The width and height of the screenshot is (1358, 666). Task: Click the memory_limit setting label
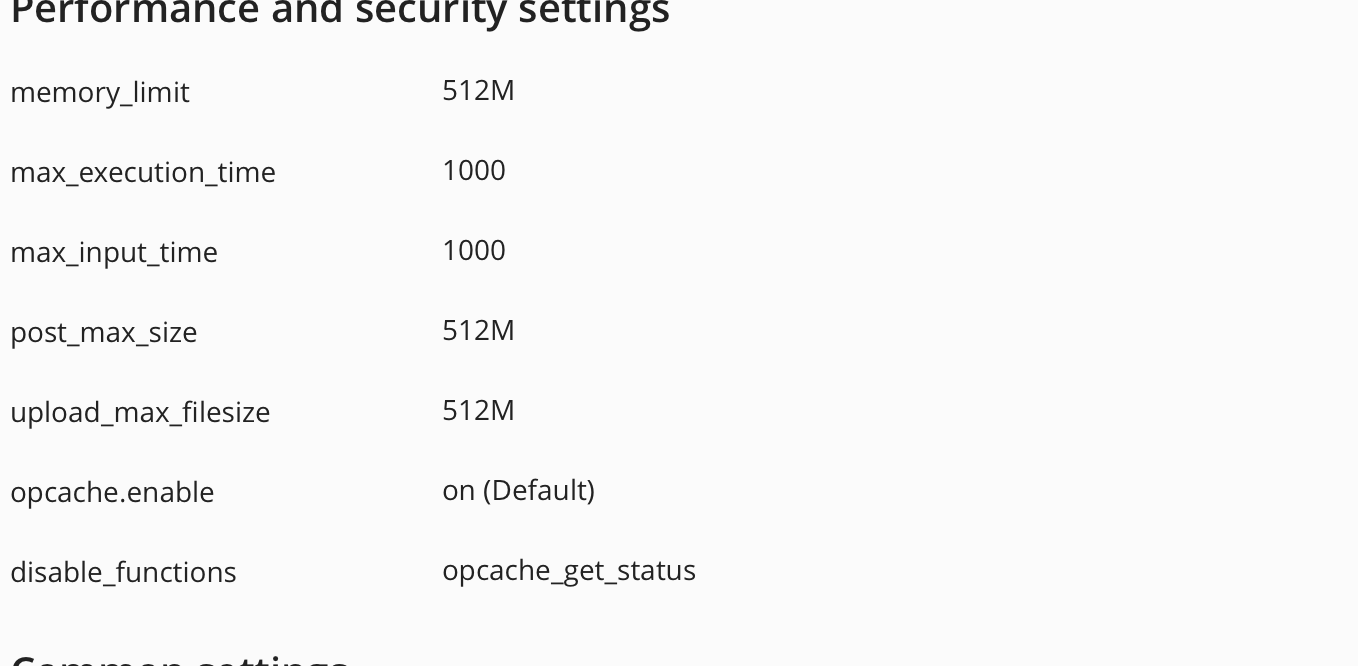tap(100, 92)
